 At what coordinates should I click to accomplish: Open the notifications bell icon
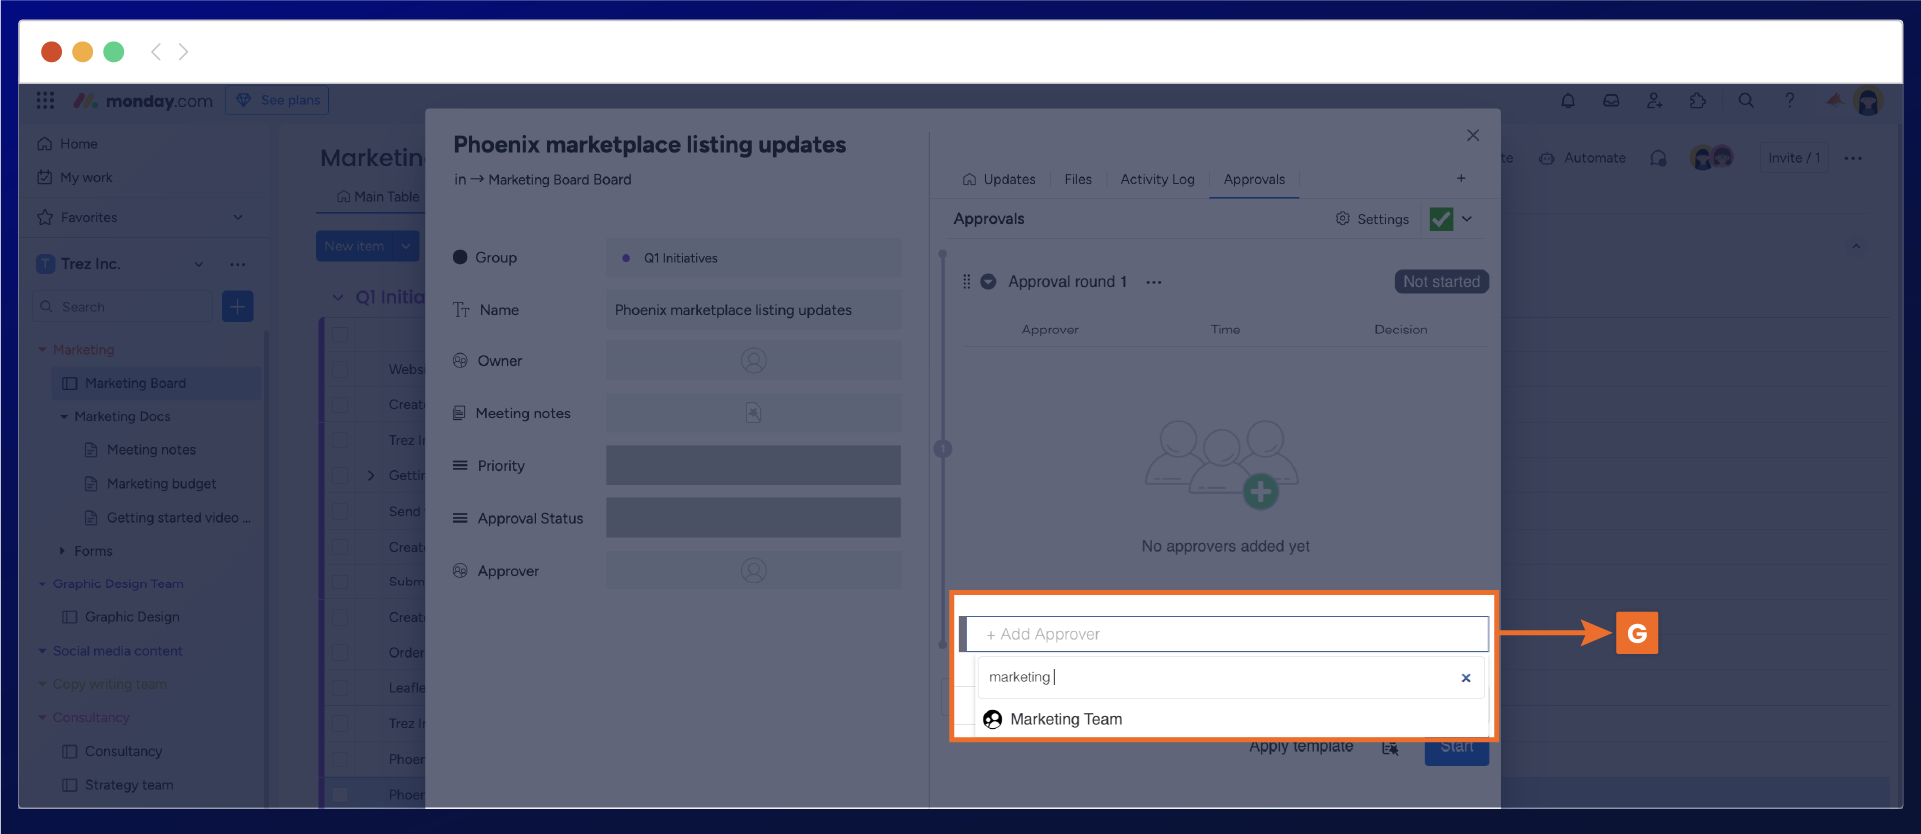(1567, 100)
